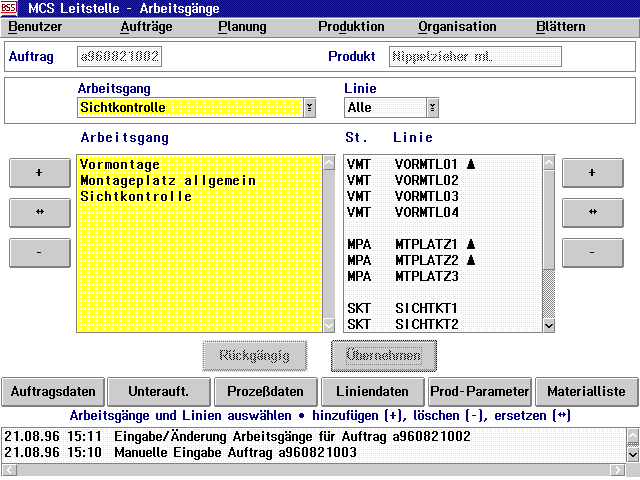Open the Prozeßdaten section
The width and height of the screenshot is (640, 480).
click(x=266, y=390)
